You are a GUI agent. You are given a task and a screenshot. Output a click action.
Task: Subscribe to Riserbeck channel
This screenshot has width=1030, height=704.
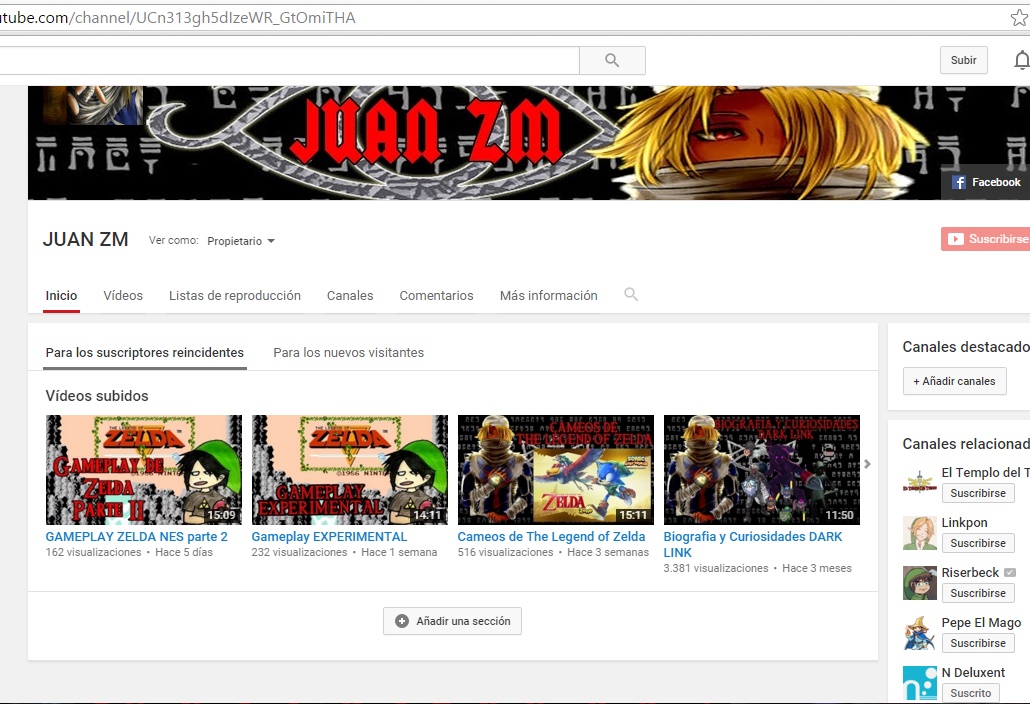click(977, 593)
